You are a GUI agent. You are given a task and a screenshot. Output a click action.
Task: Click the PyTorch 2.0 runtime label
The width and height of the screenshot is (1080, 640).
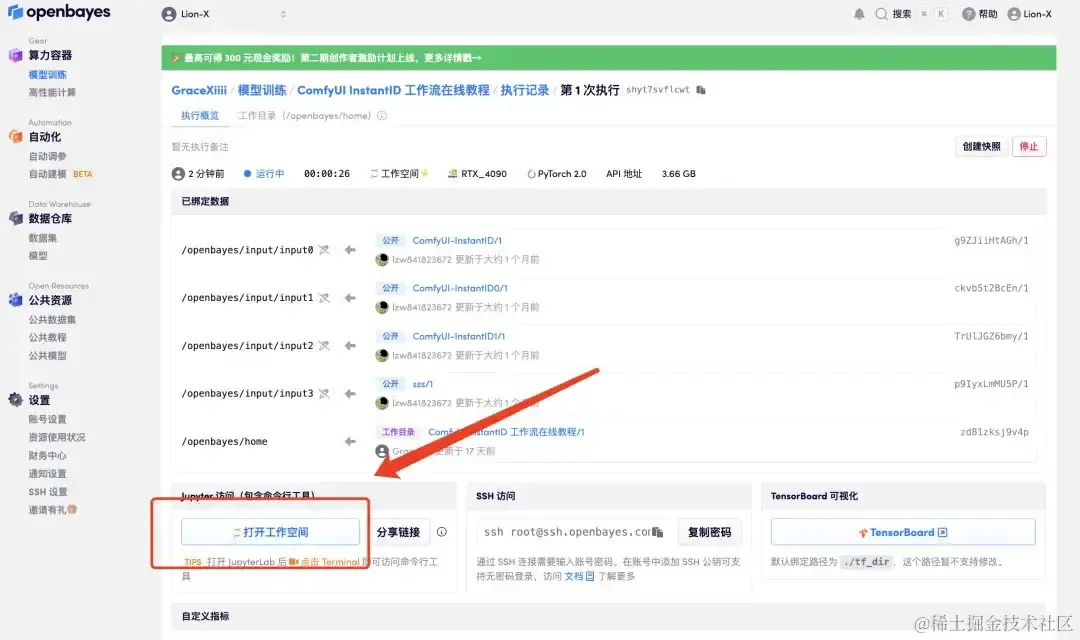[x=557, y=174]
